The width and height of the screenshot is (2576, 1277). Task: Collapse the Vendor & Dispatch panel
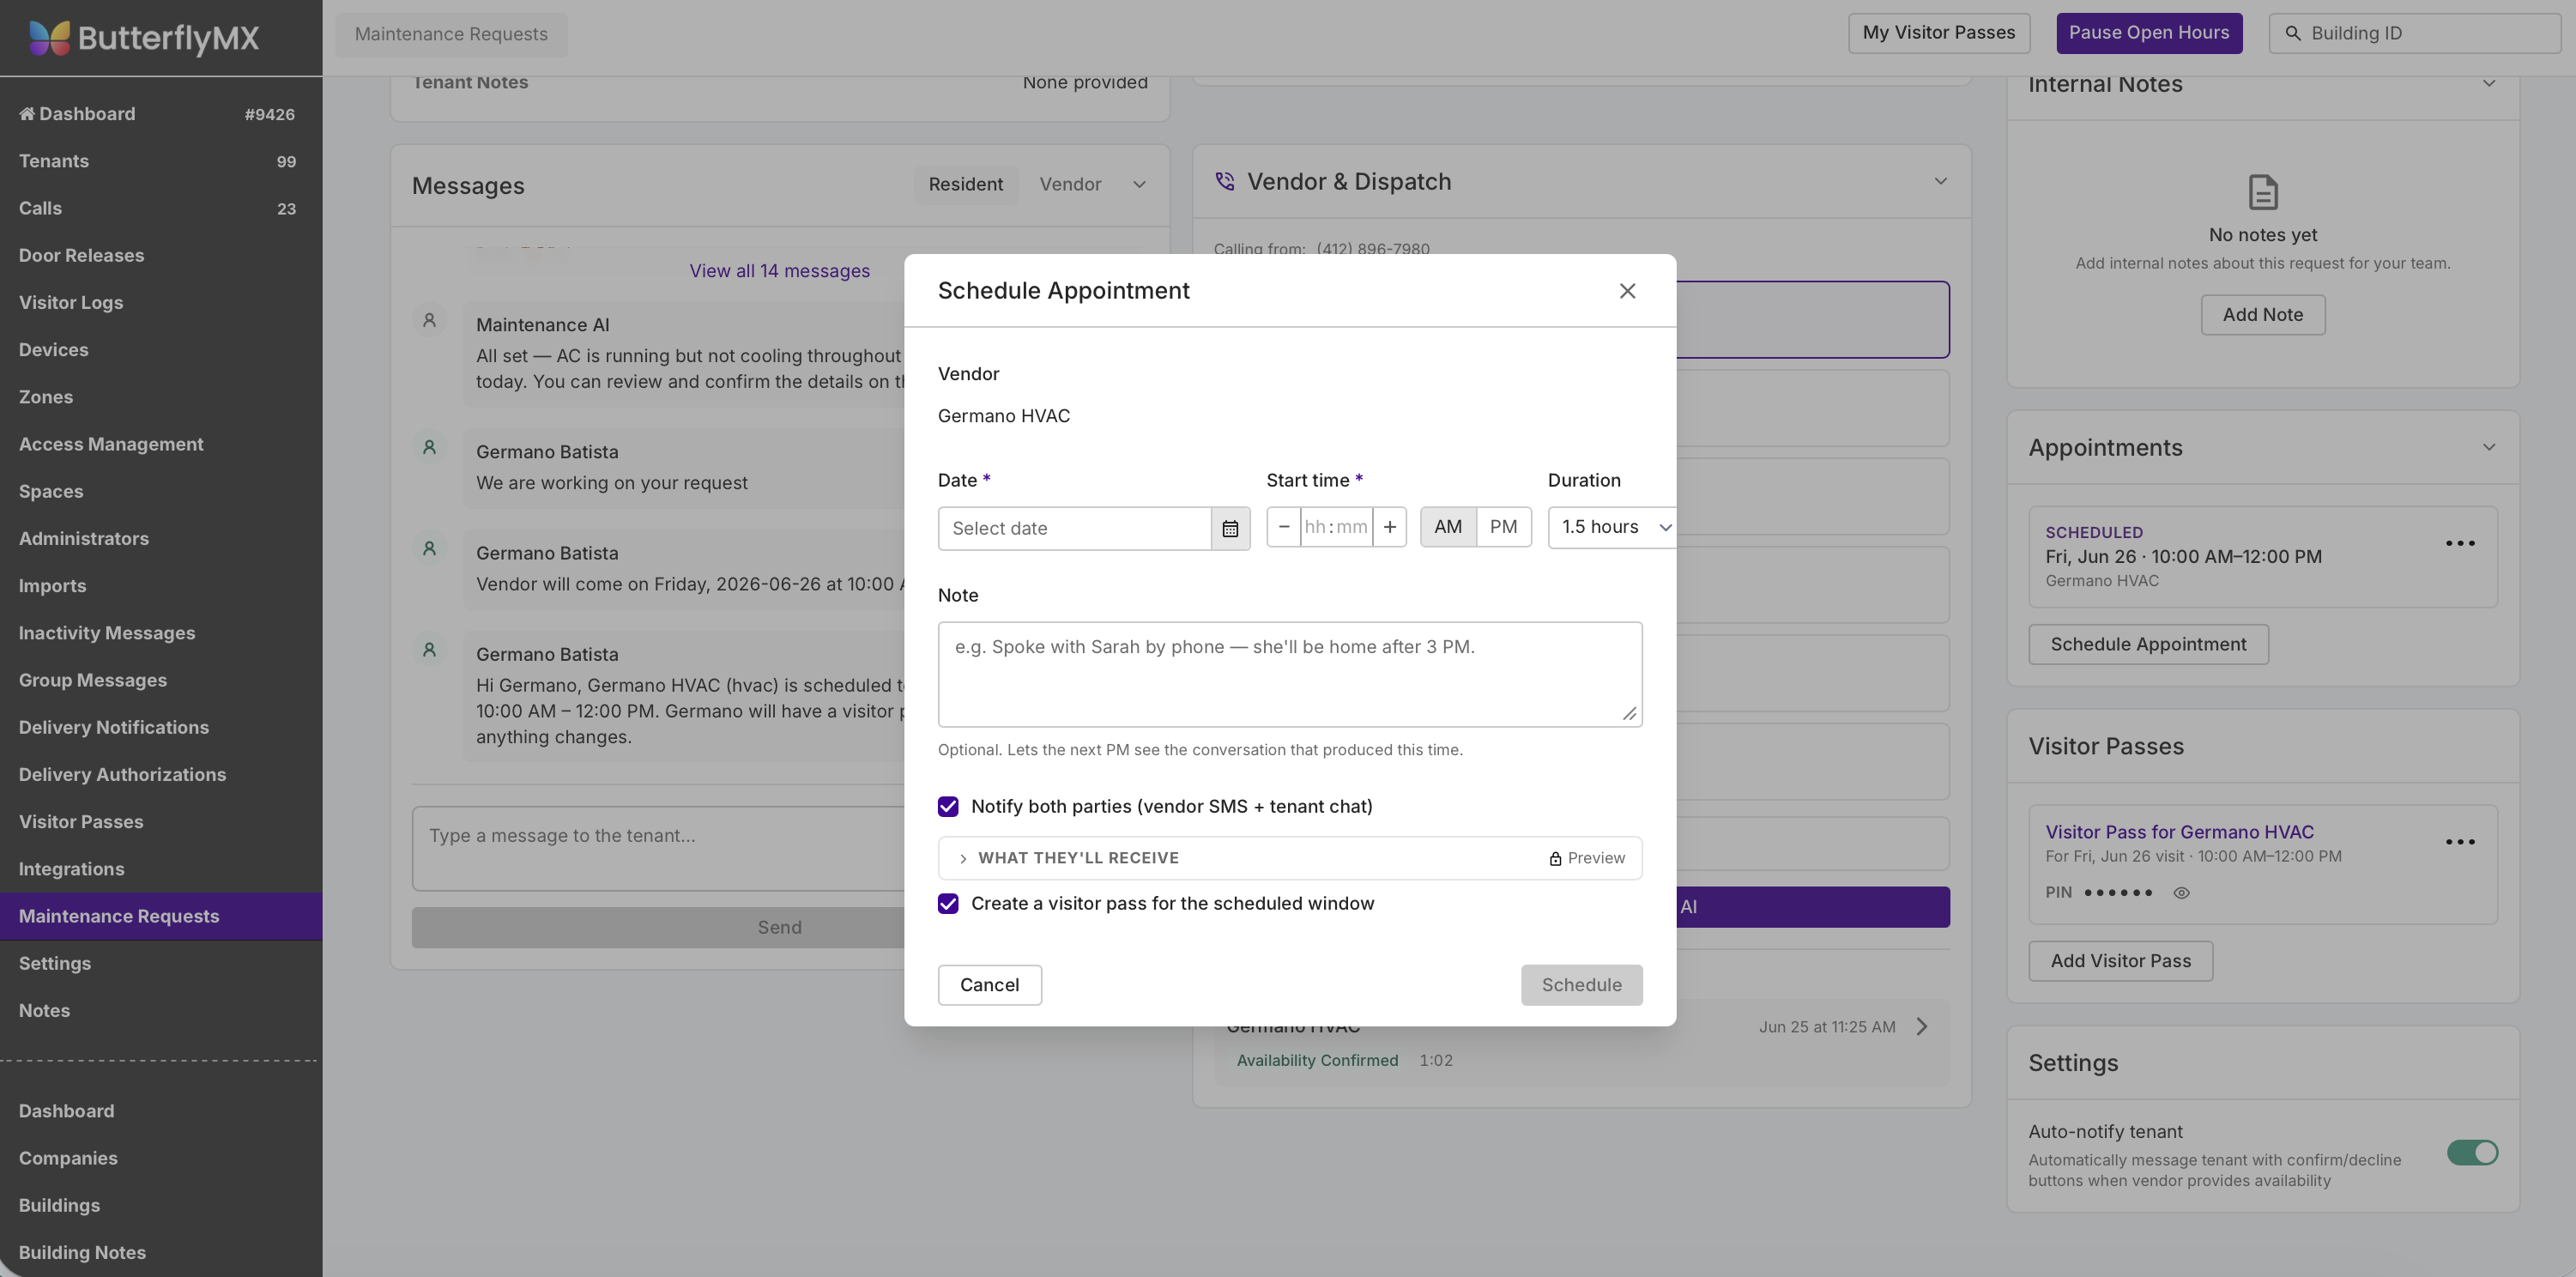pyautogui.click(x=1940, y=181)
